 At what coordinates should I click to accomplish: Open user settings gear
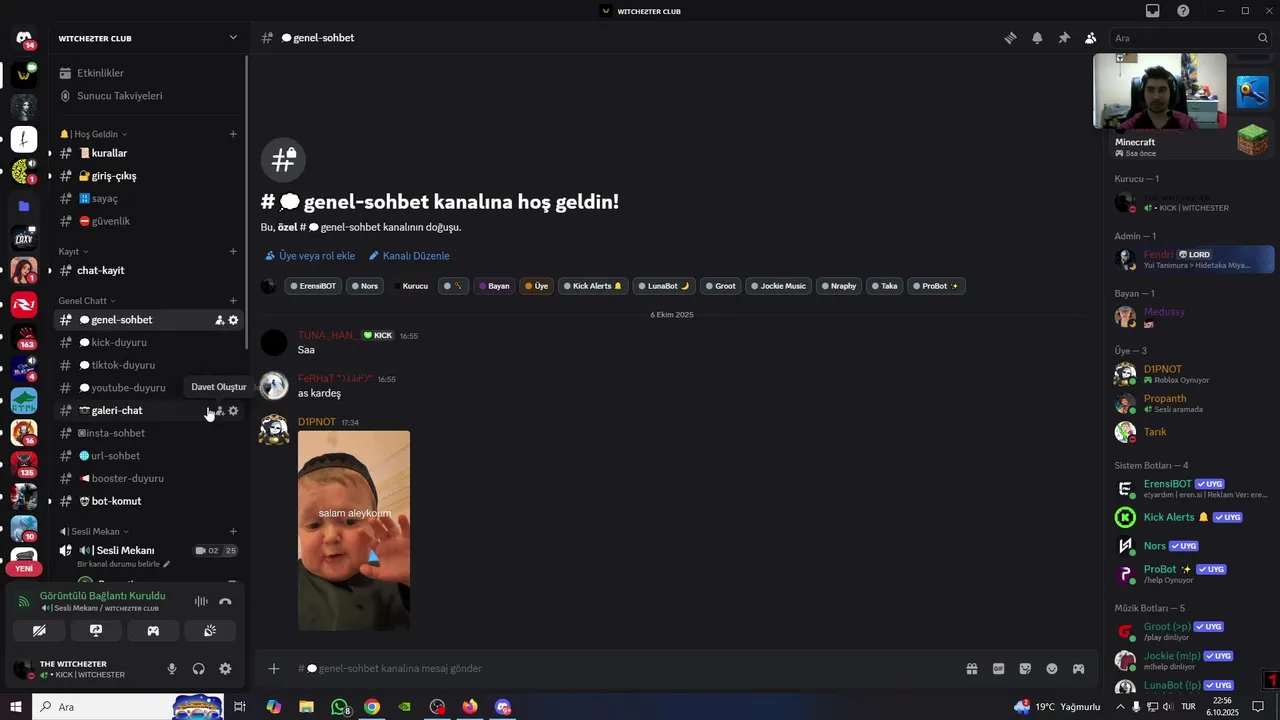[x=225, y=669]
